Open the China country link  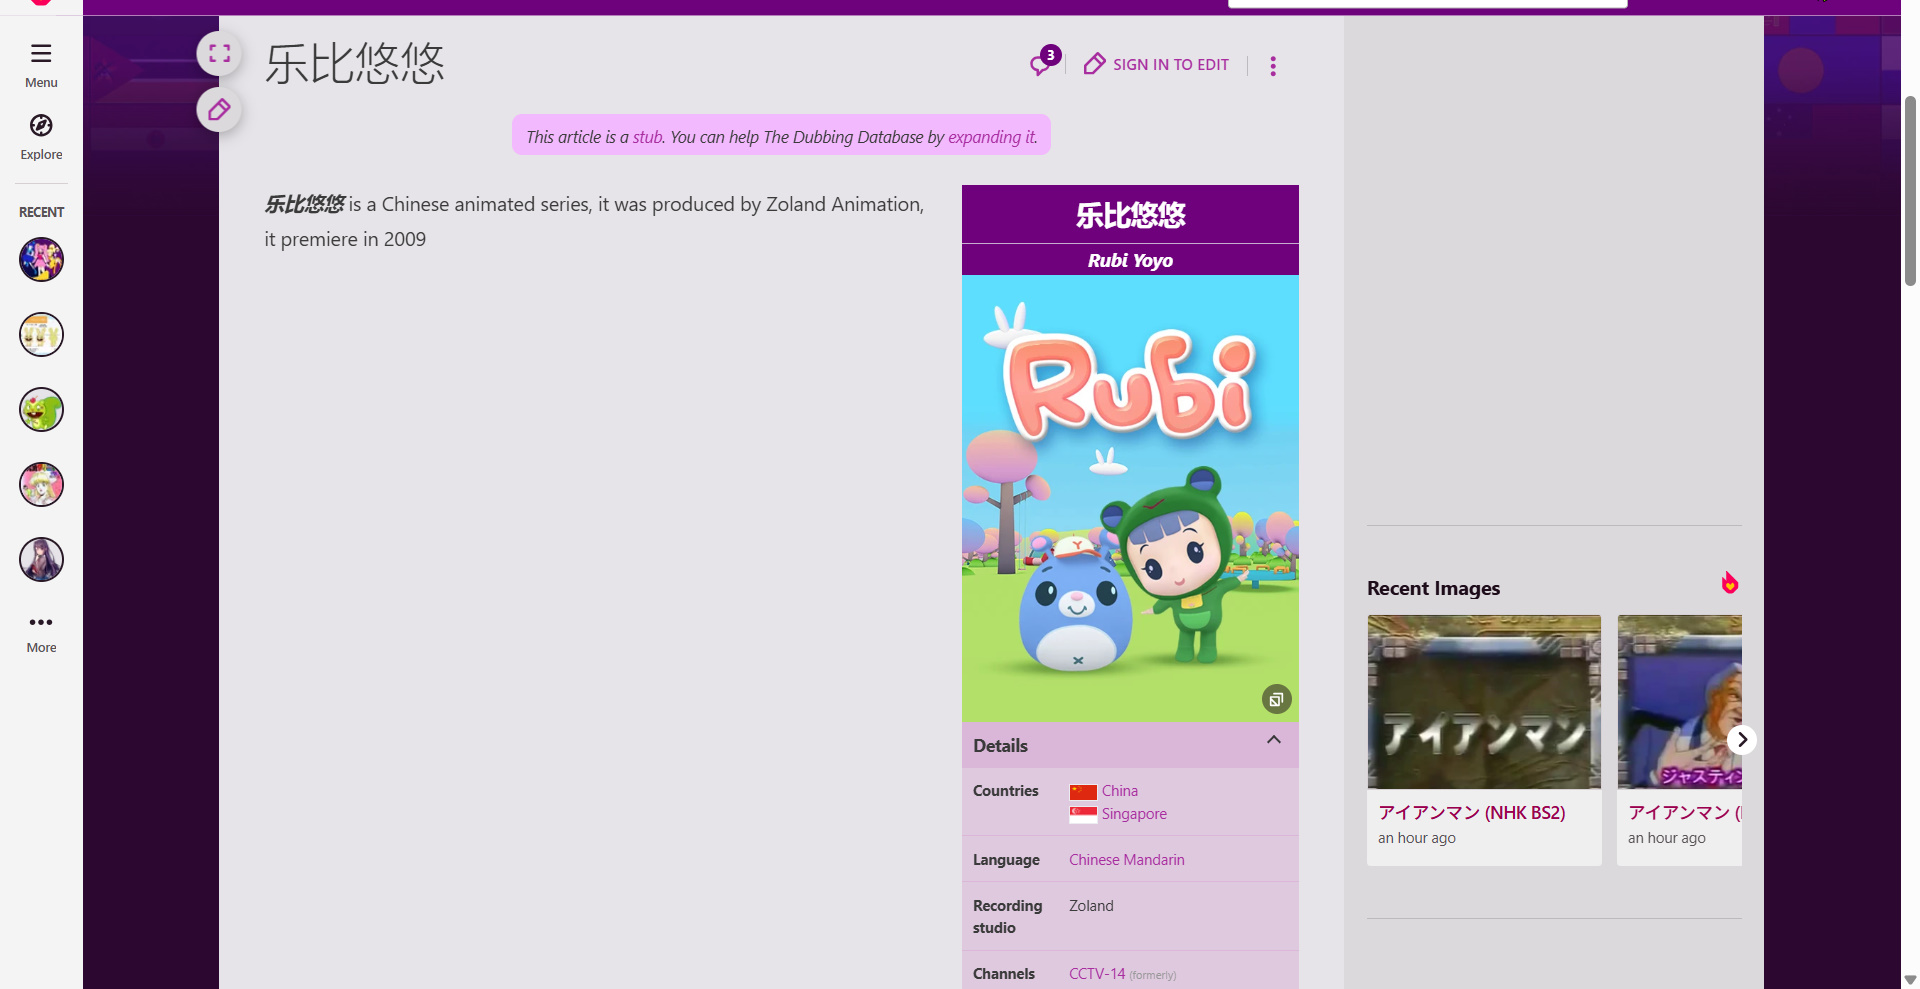[x=1120, y=791]
